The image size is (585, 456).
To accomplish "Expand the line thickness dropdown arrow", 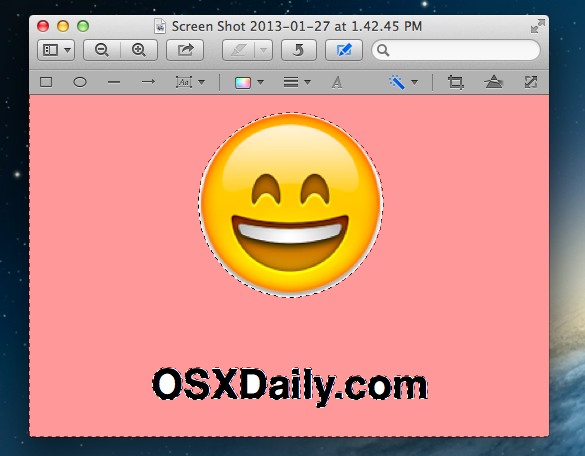I will click(307, 82).
